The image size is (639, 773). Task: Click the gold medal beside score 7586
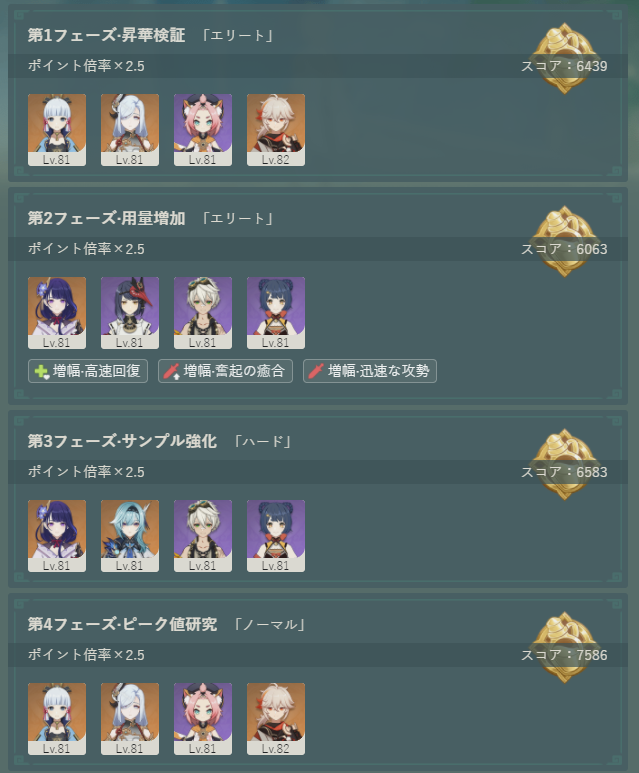pyautogui.click(x=564, y=648)
